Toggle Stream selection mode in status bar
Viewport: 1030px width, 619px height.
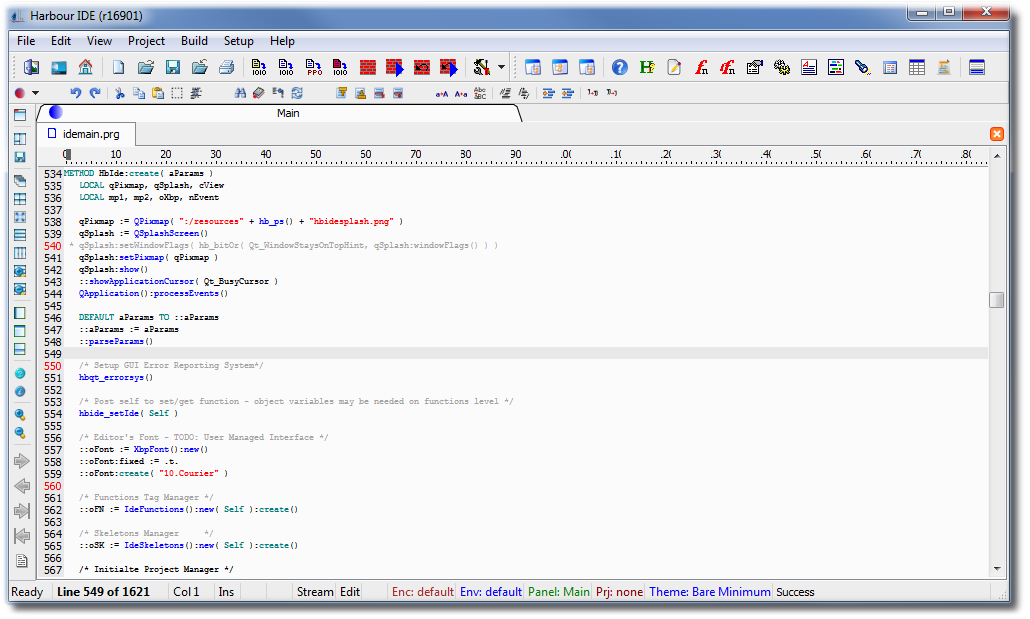(315, 592)
